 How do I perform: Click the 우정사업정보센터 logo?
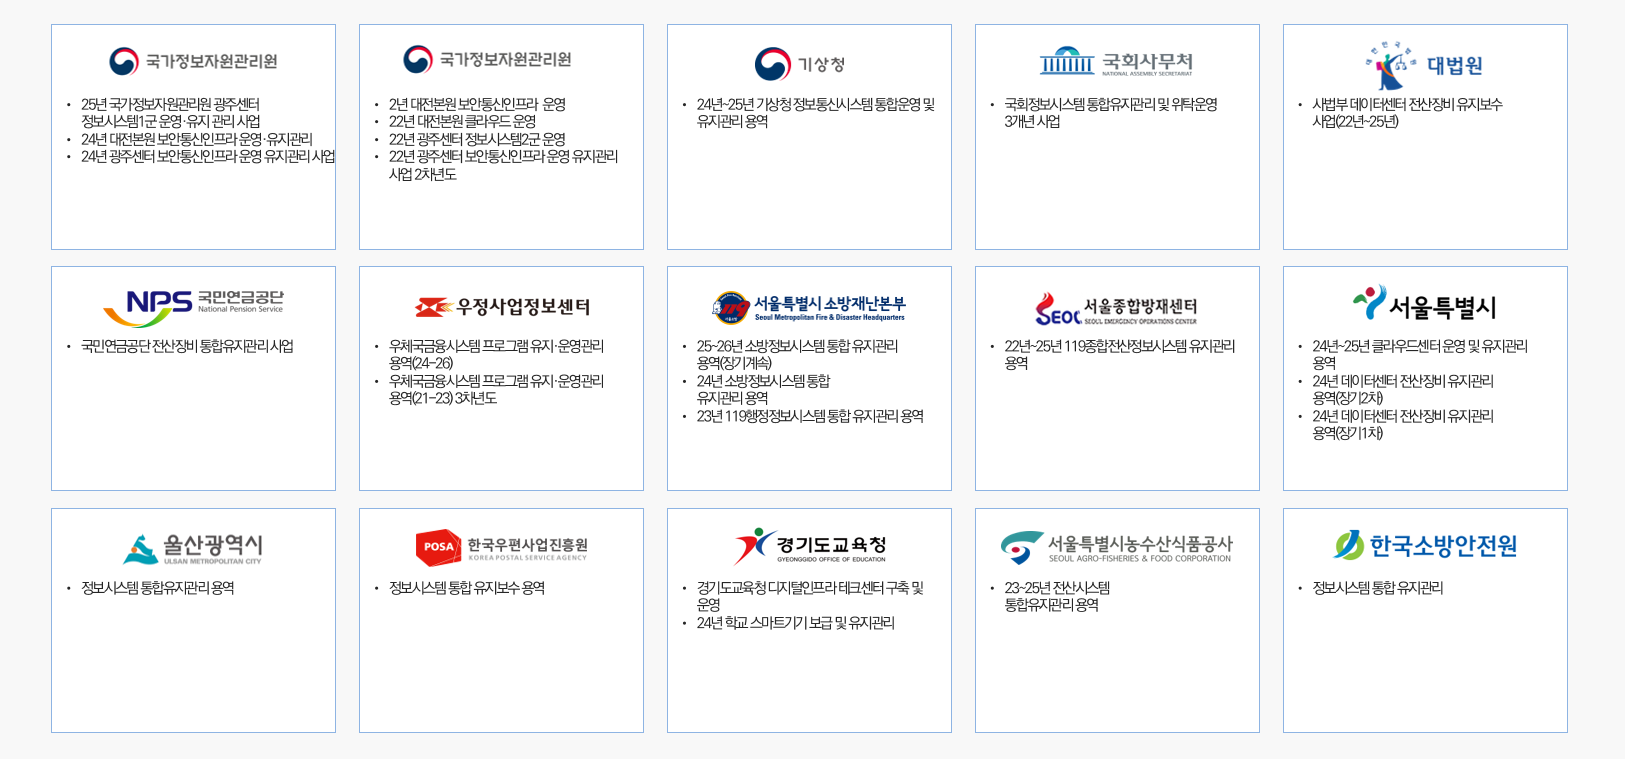pos(502,307)
